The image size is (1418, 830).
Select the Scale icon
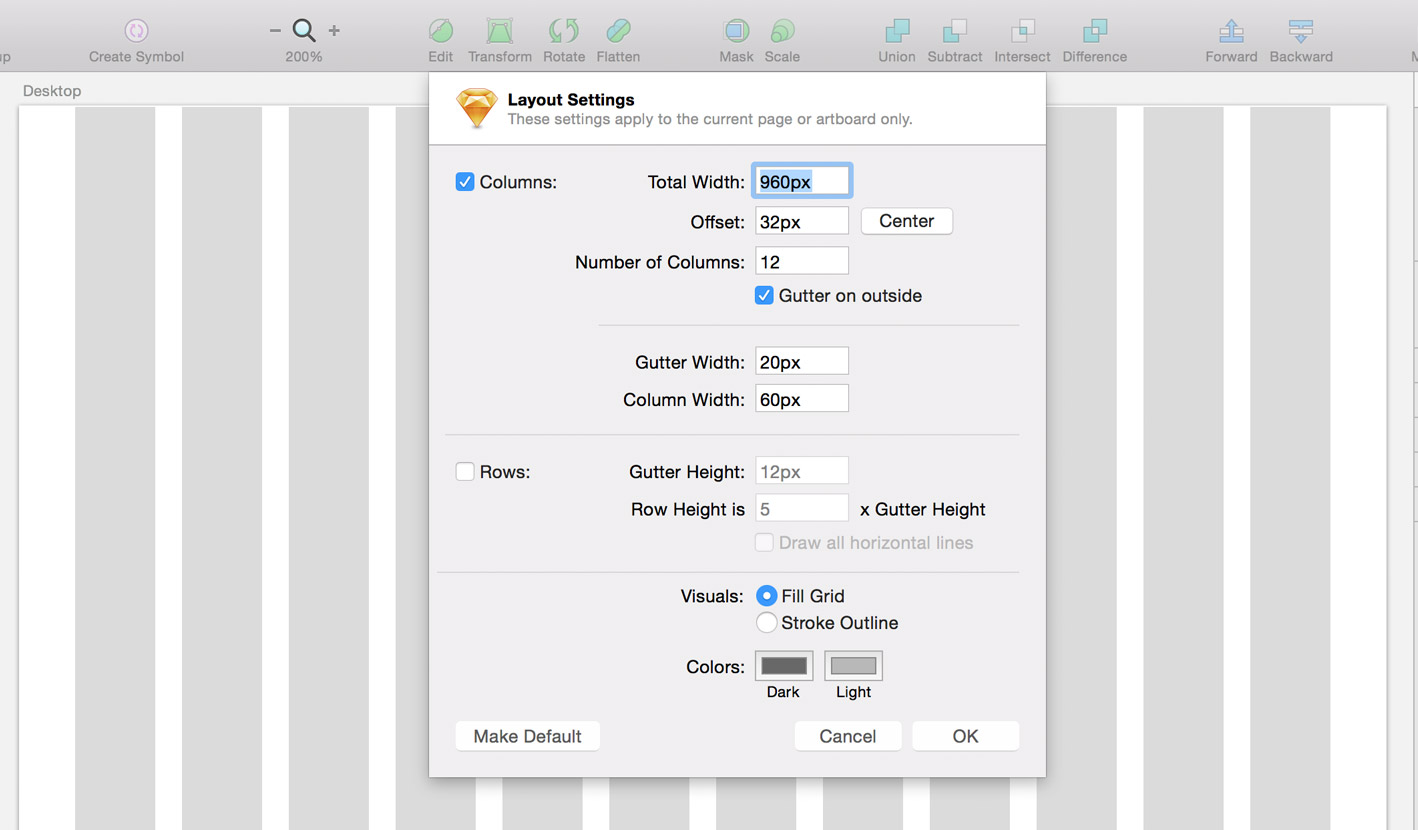pyautogui.click(x=782, y=30)
